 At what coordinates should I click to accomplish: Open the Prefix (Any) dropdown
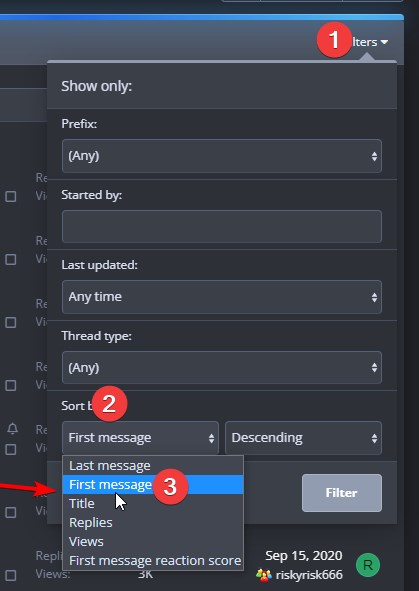tap(222, 156)
